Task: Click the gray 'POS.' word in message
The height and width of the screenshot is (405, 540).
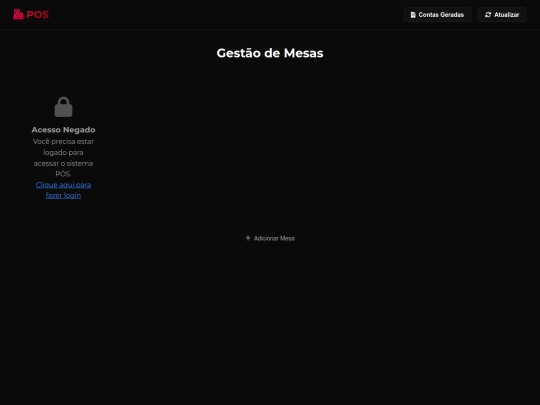Action: (x=63, y=174)
